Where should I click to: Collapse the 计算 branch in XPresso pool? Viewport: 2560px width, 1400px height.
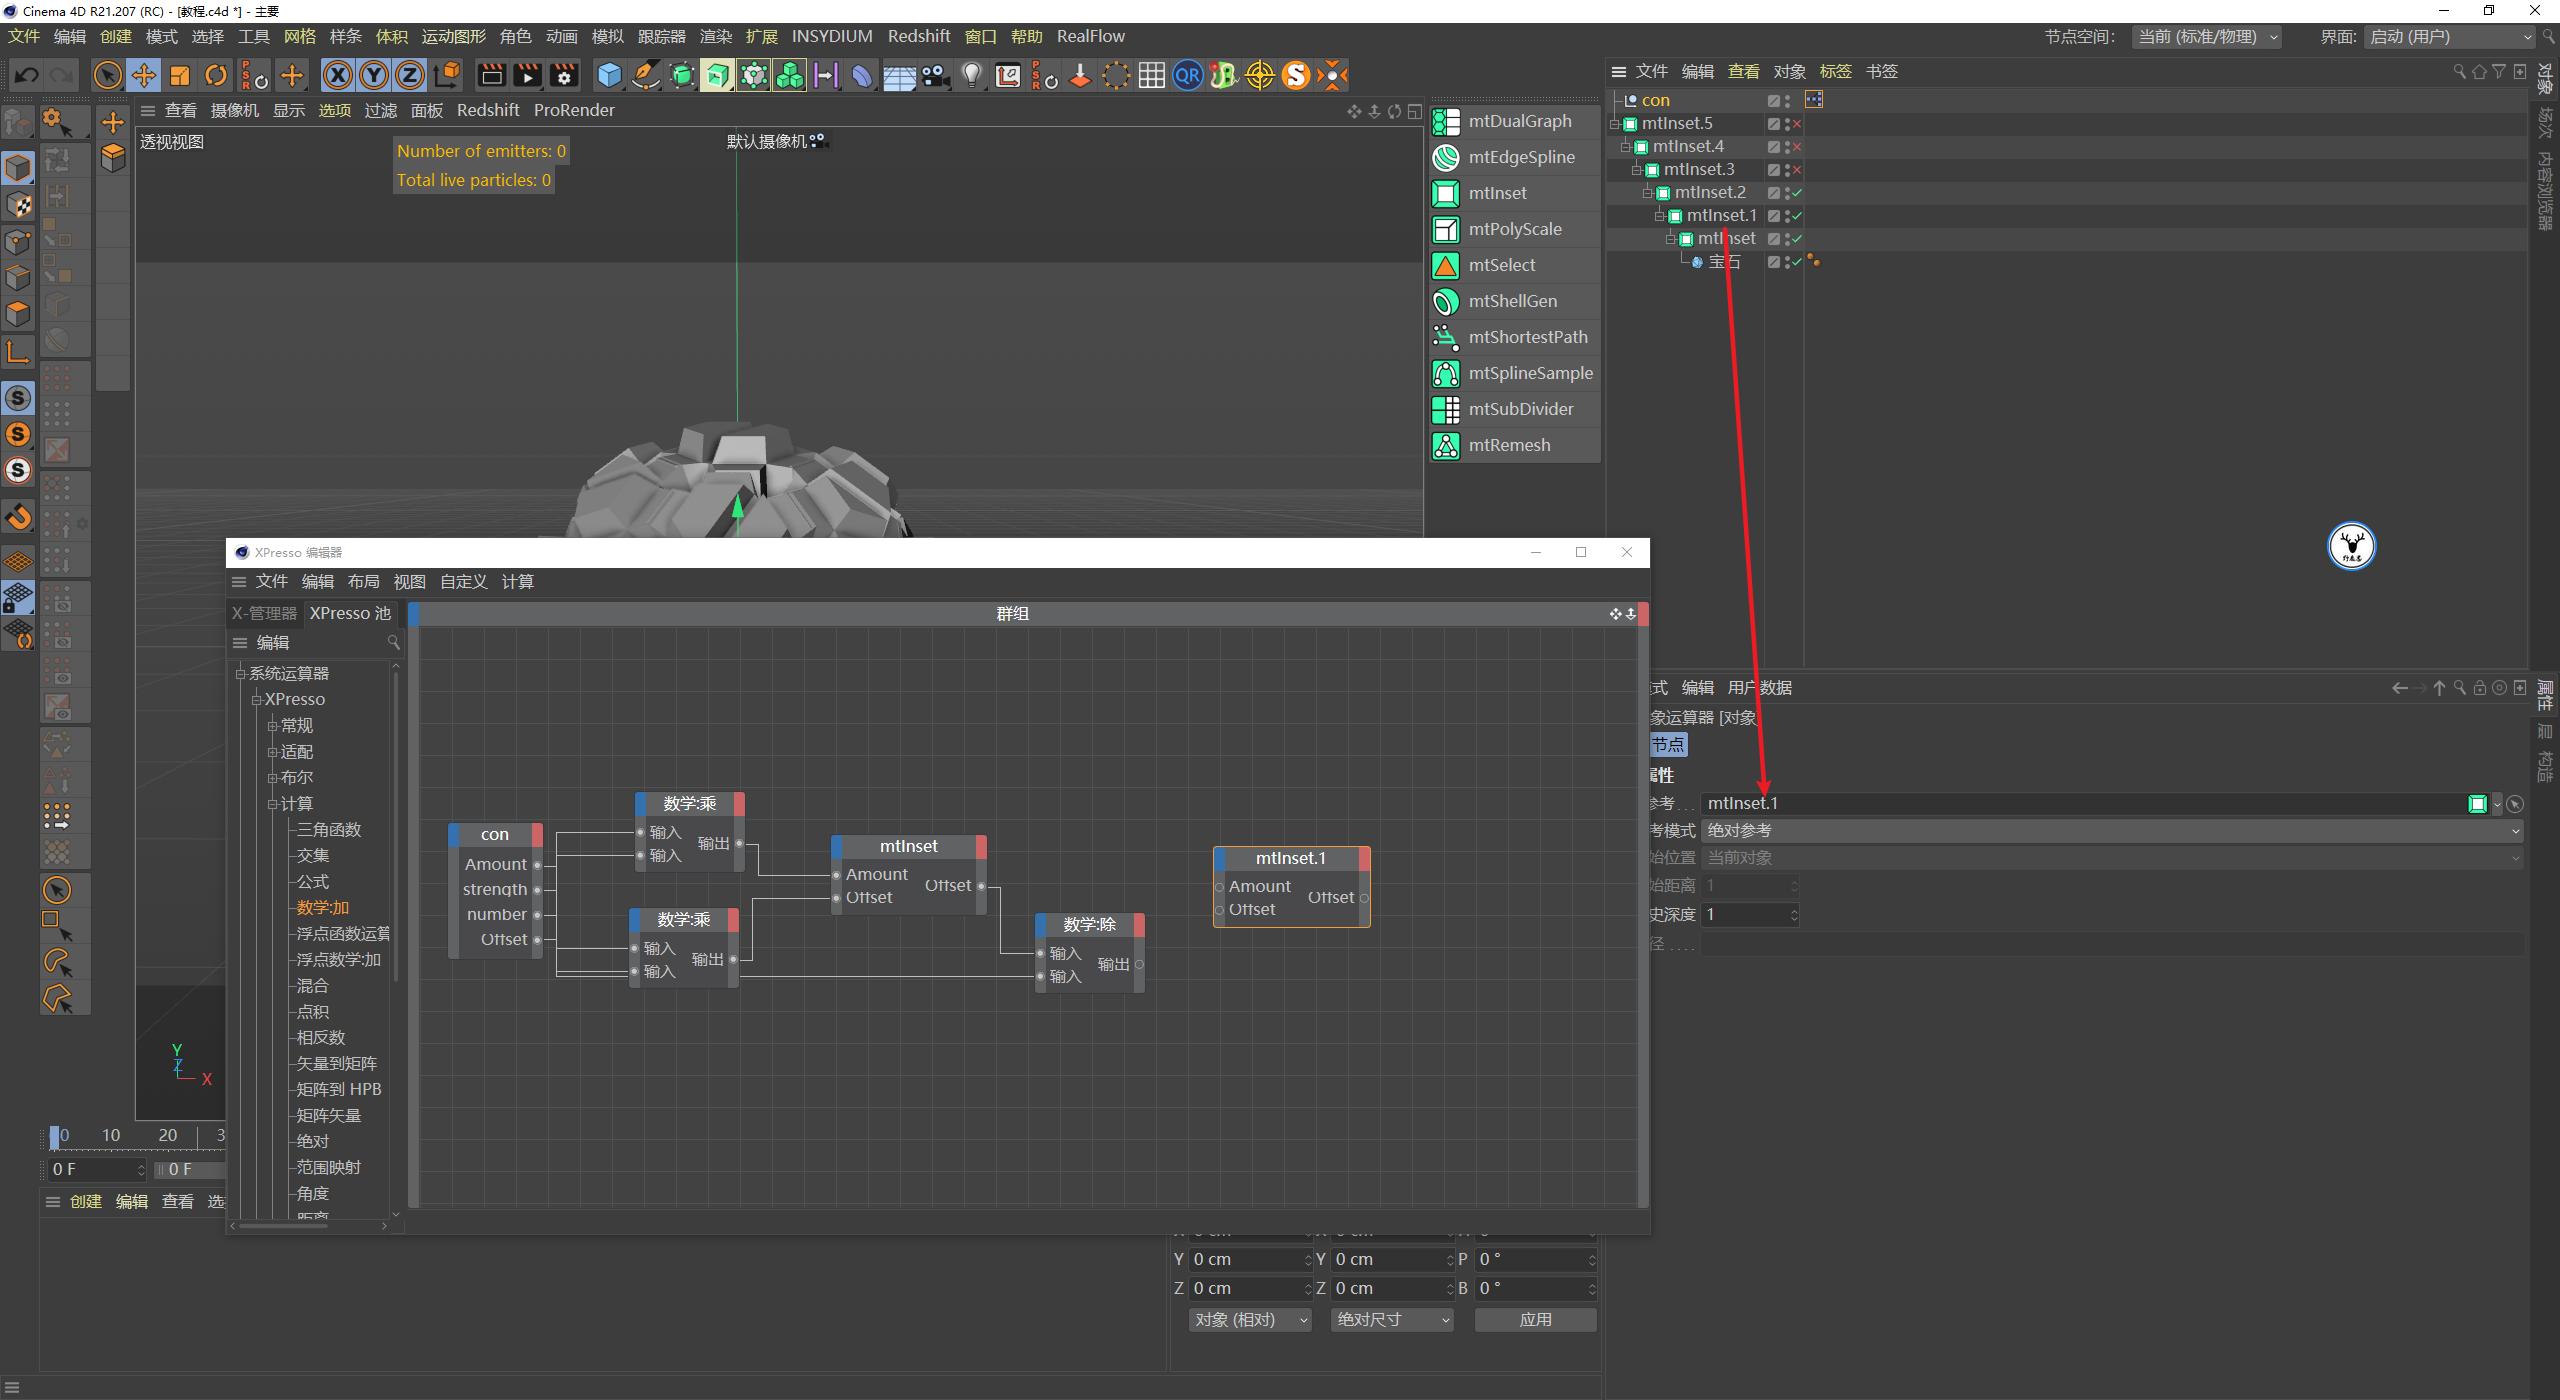(273, 803)
